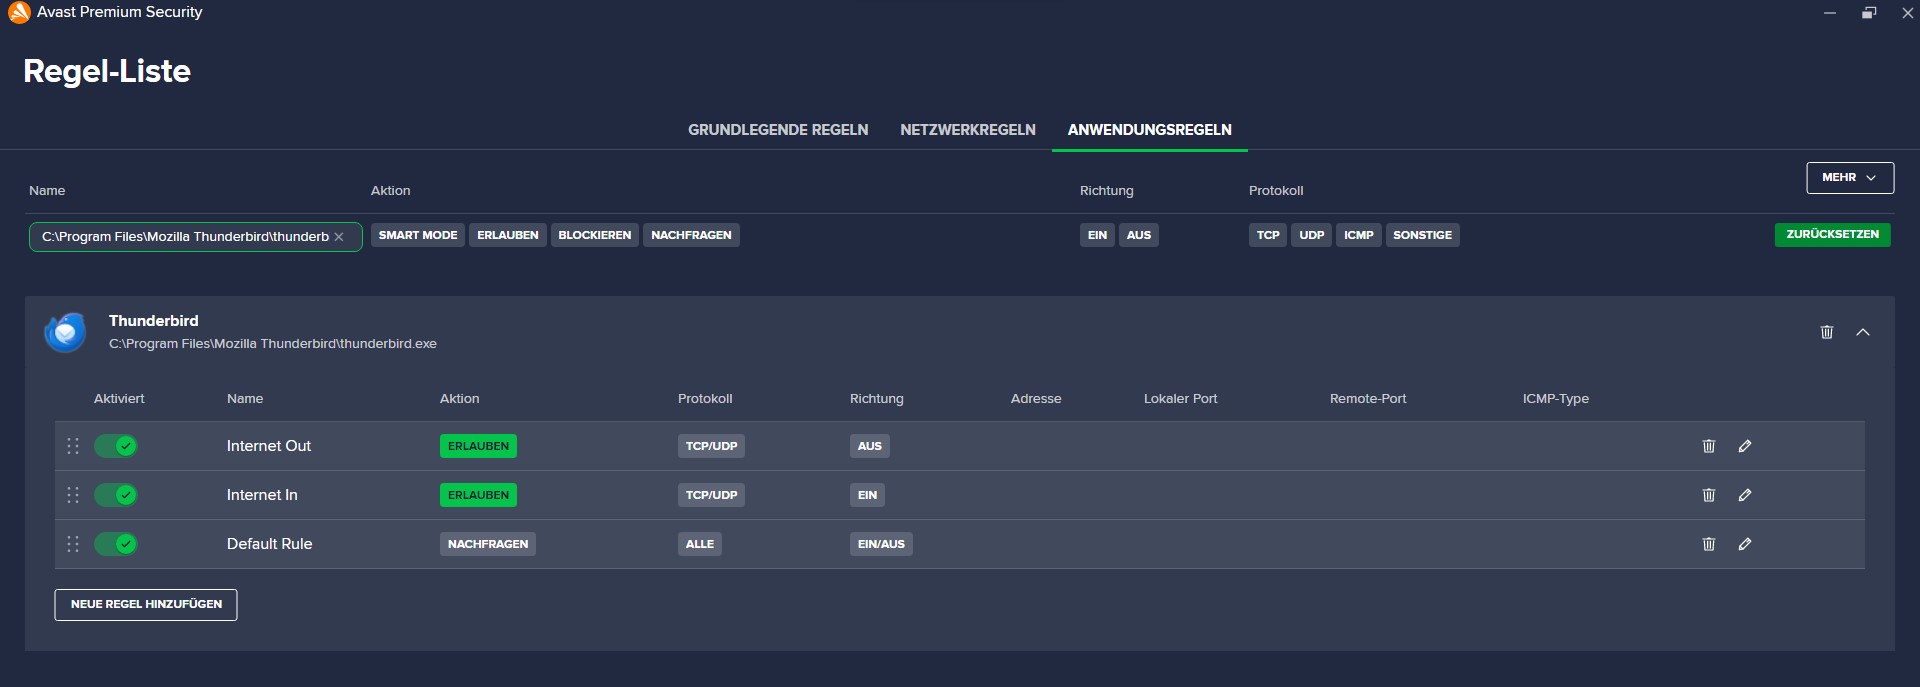This screenshot has height=687, width=1920.
Task: Filter by Erlauben action
Action: [x=508, y=235]
